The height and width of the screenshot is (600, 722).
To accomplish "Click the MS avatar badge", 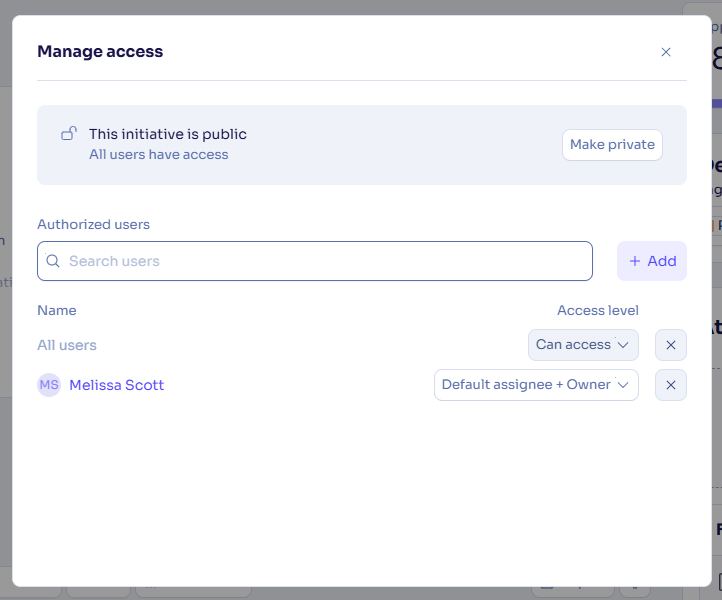I will click(49, 384).
